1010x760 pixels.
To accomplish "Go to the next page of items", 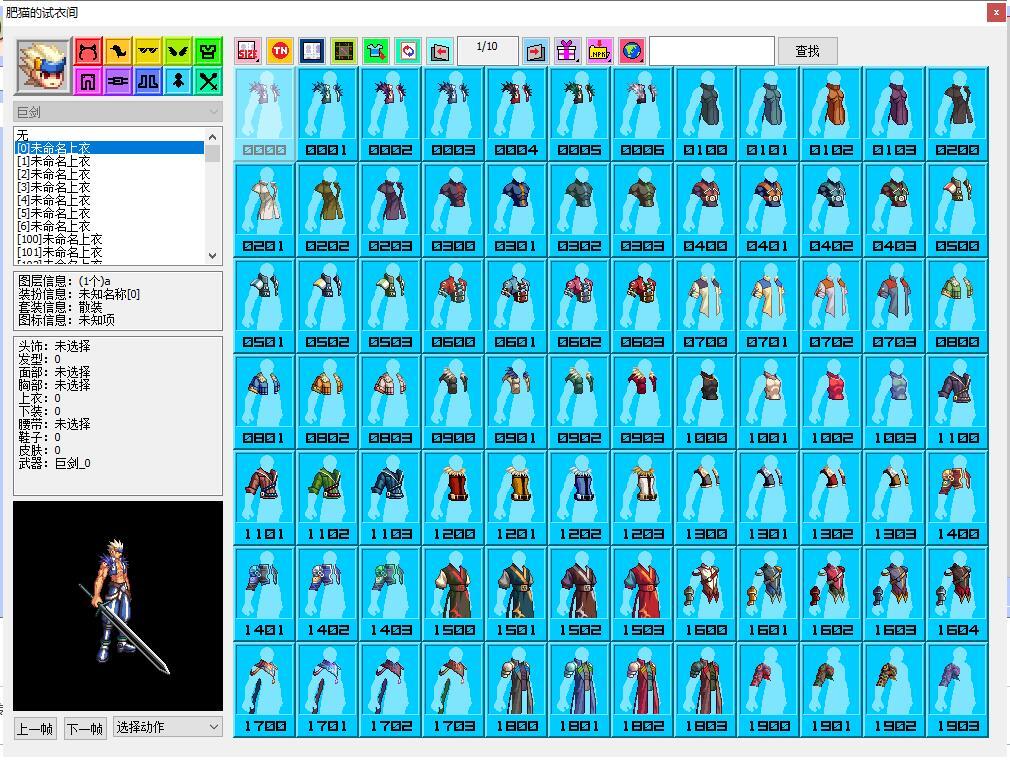I will (x=535, y=51).
